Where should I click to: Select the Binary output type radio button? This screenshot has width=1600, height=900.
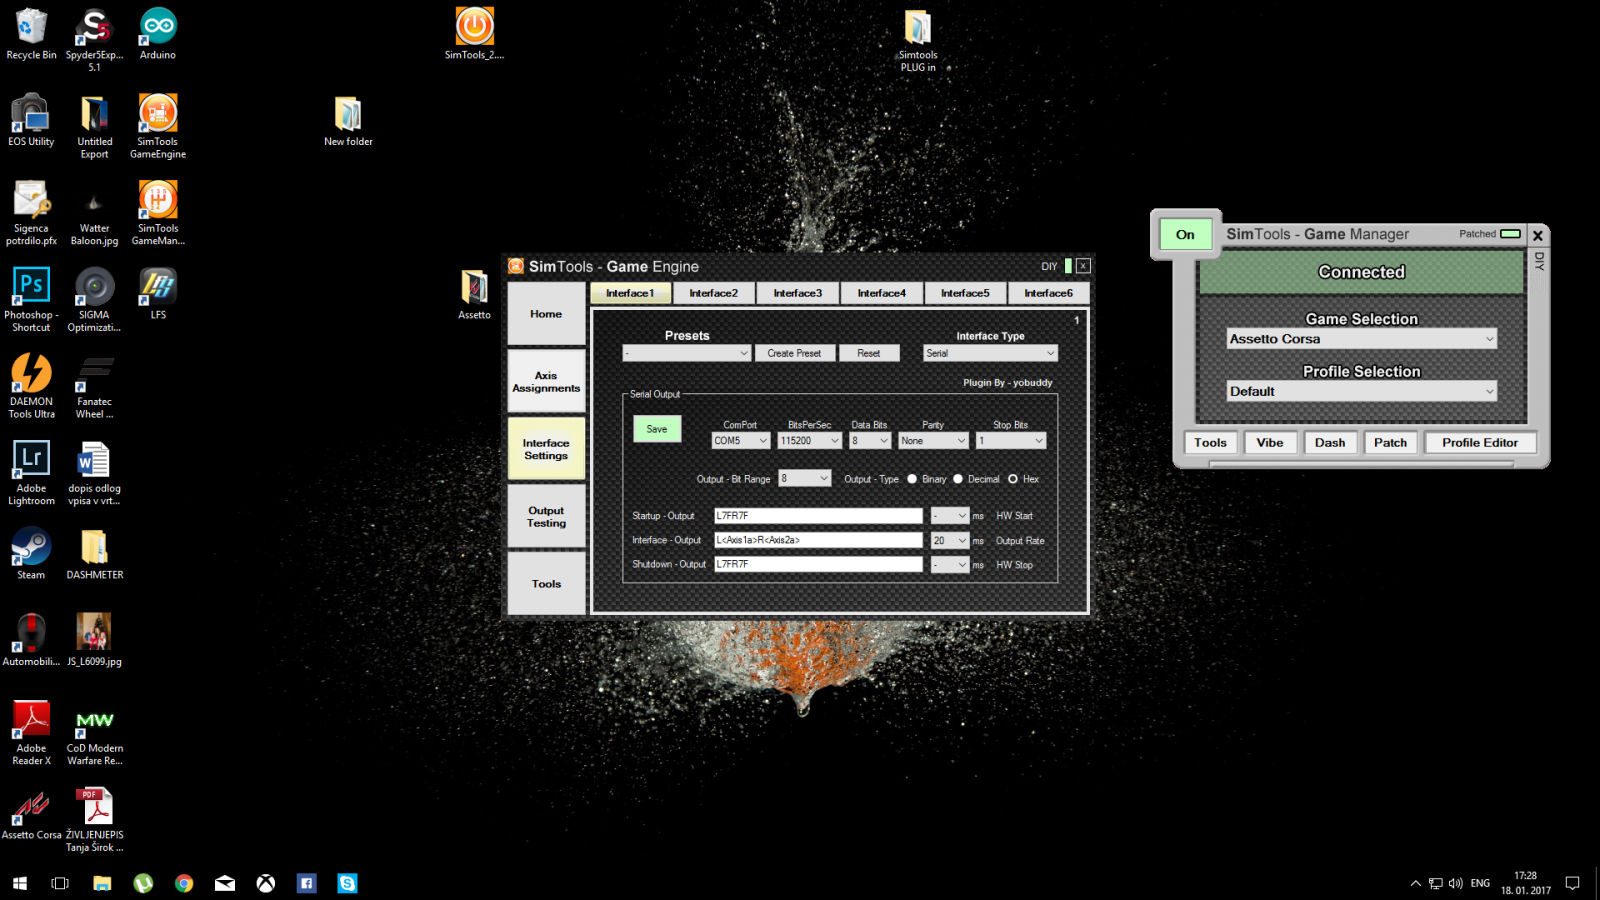pos(912,479)
